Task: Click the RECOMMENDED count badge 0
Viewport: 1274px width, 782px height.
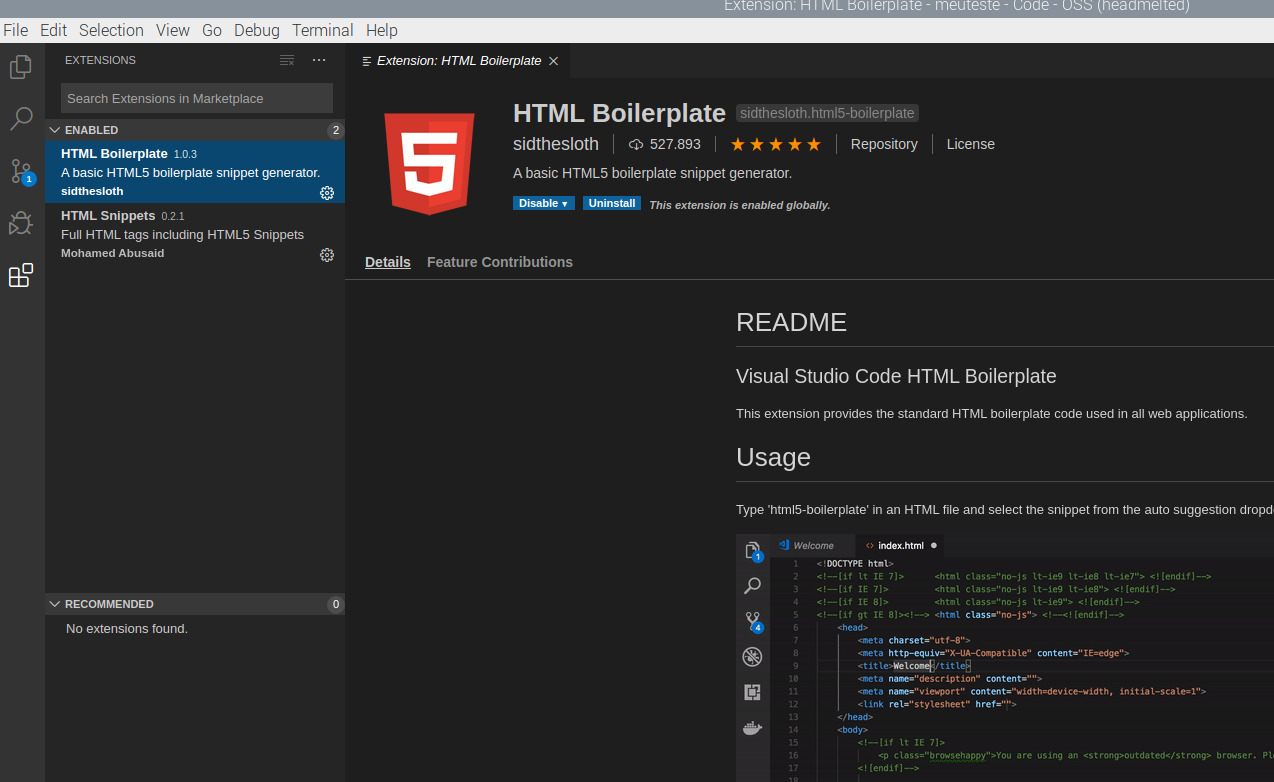Action: pyautogui.click(x=336, y=604)
